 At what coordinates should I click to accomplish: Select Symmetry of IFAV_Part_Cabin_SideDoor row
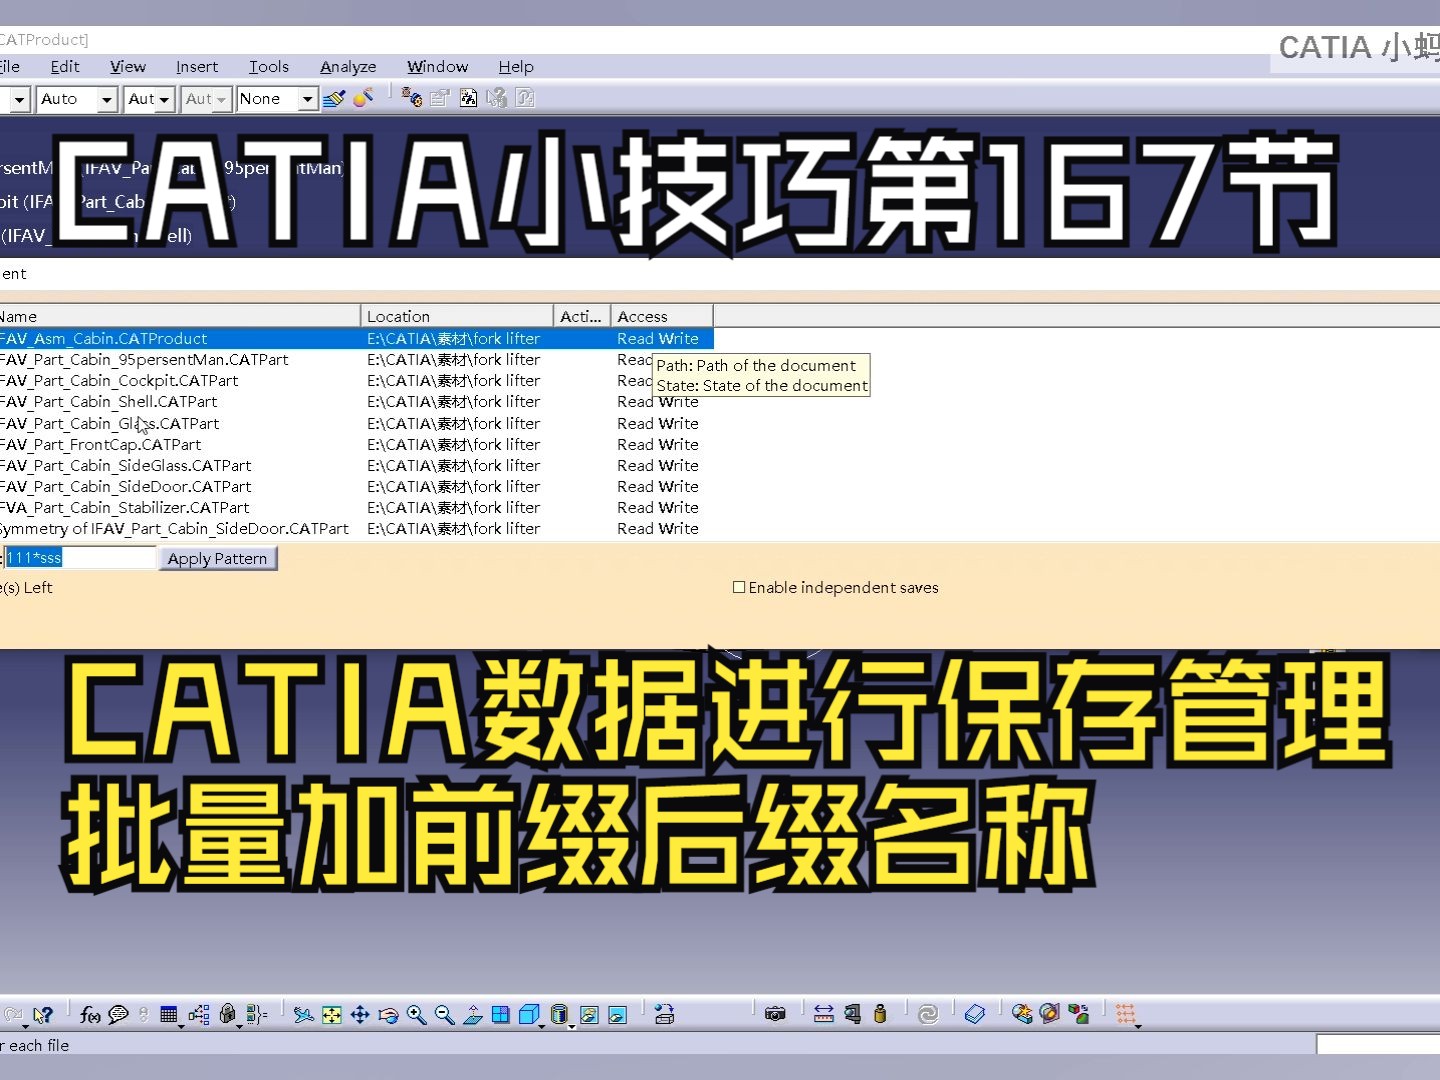click(356, 529)
